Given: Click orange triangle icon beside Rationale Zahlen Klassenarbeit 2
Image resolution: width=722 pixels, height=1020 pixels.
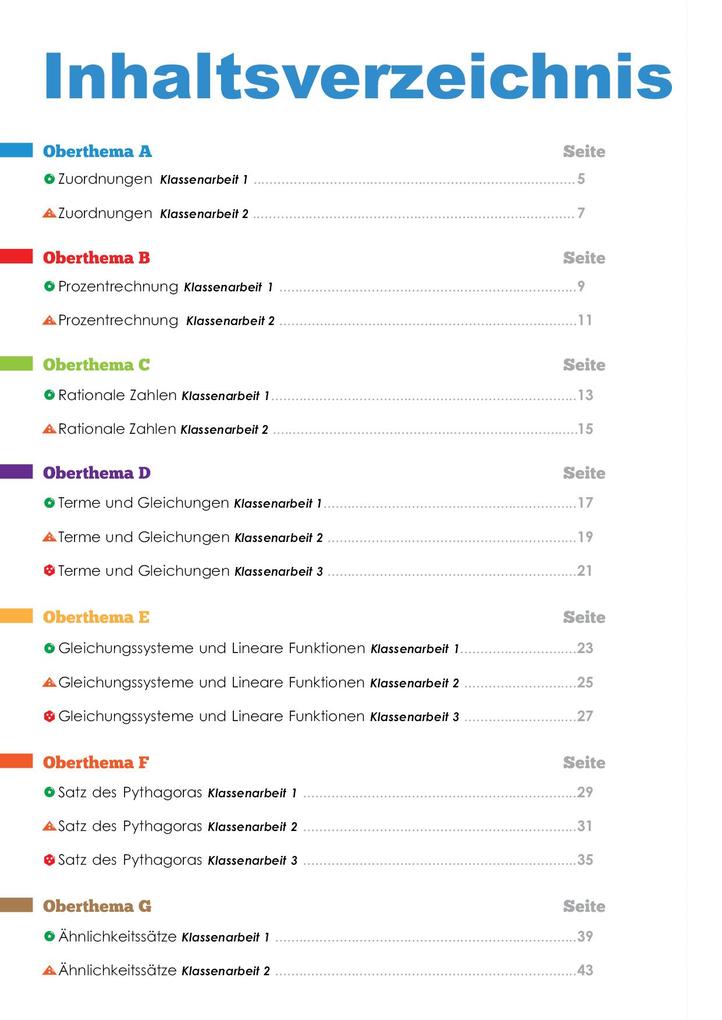Looking at the screenshot, I should pyautogui.click(x=49, y=429).
